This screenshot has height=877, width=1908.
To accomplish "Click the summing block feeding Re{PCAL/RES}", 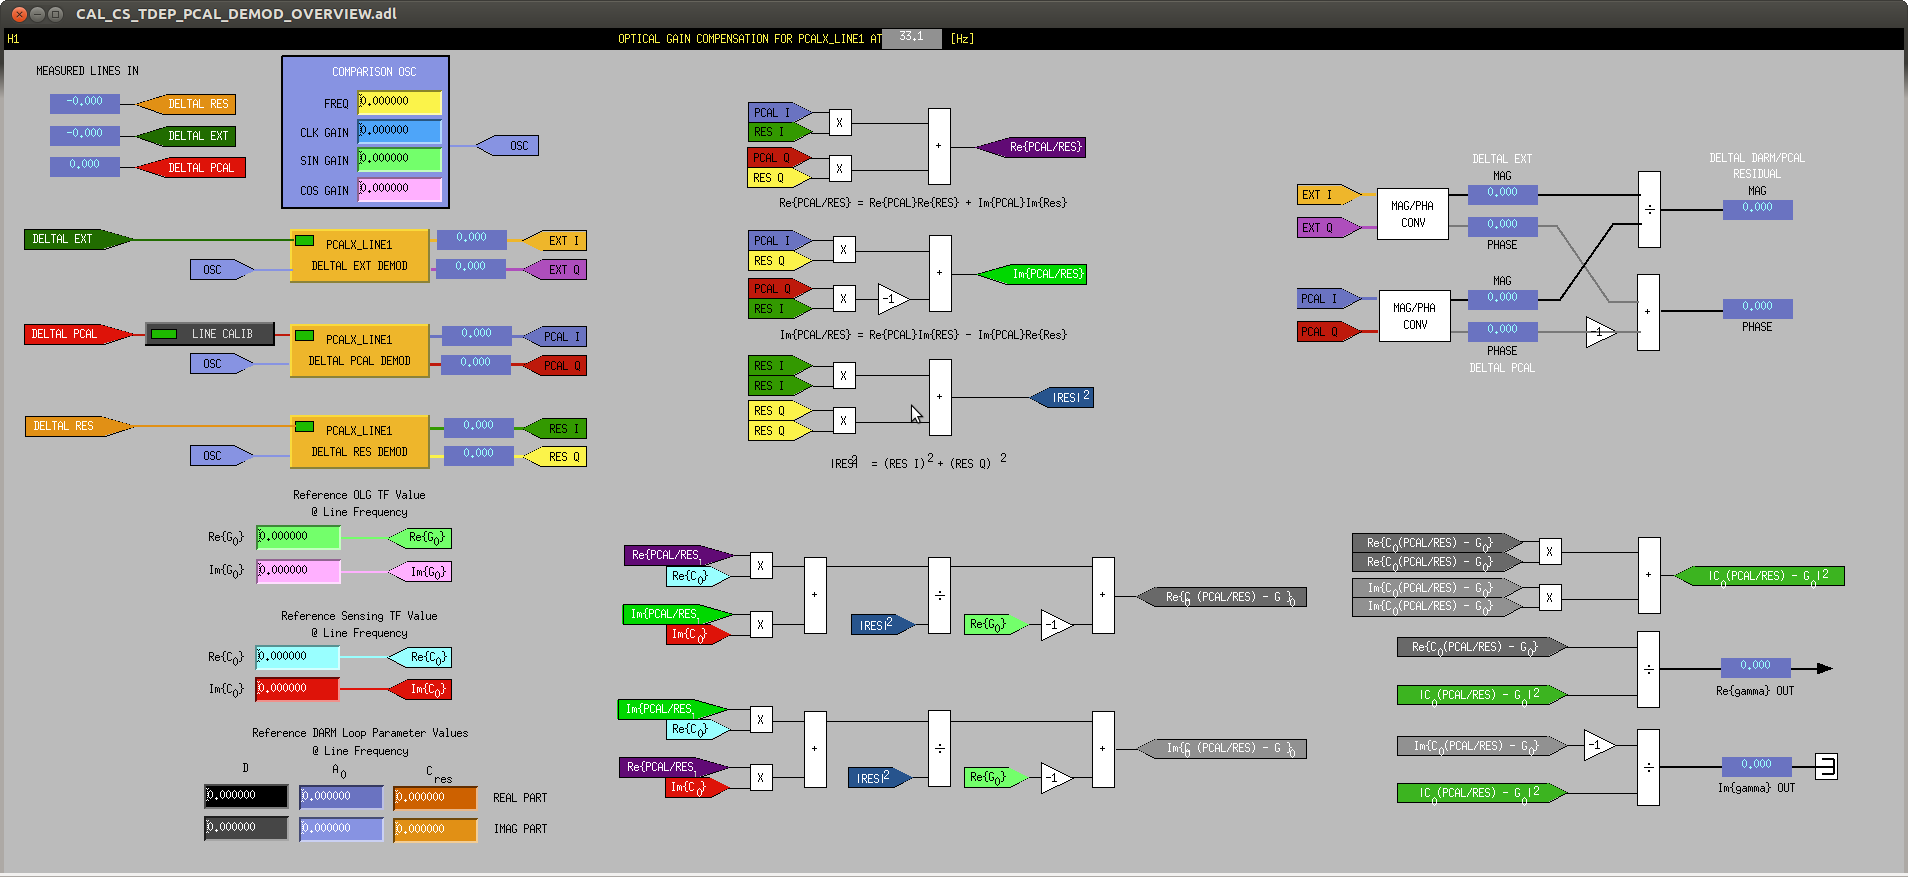I will 939,146.
